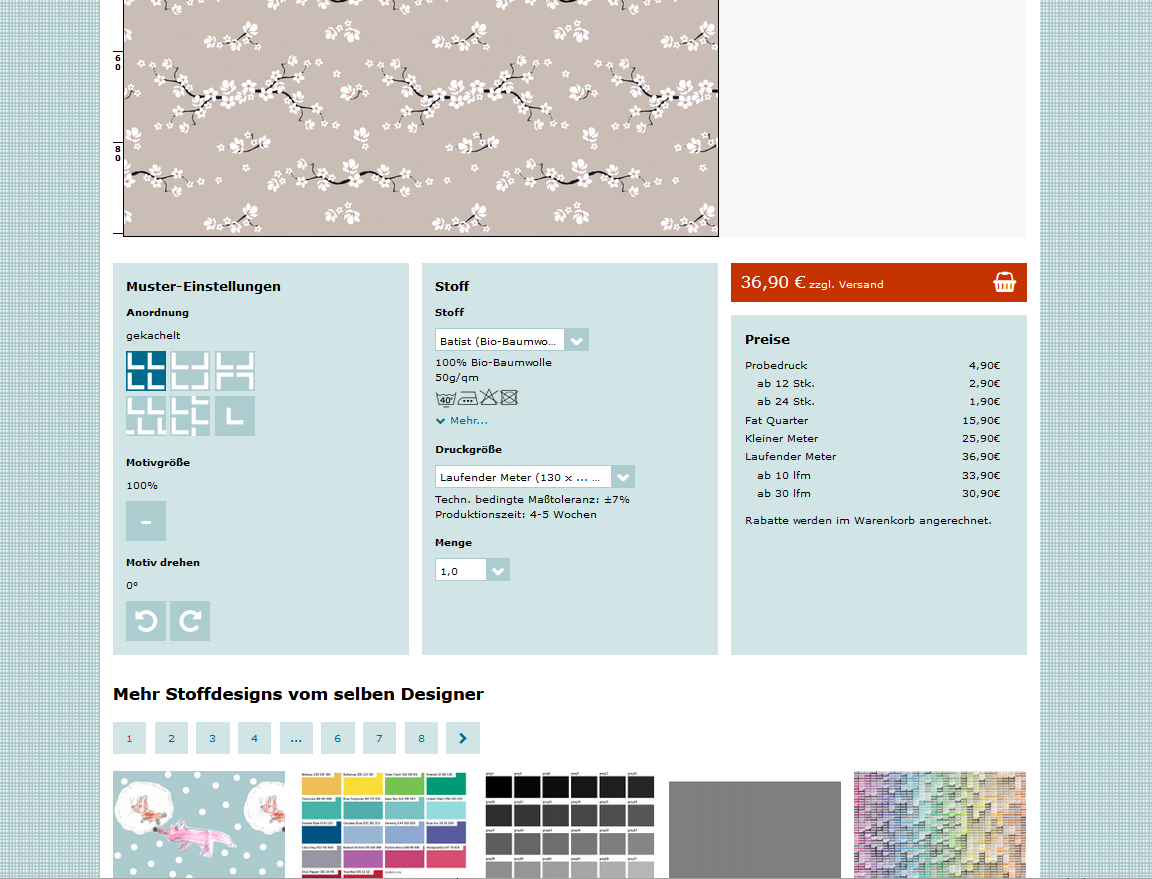Open the Druckgröße print size dropdown

(x=534, y=477)
